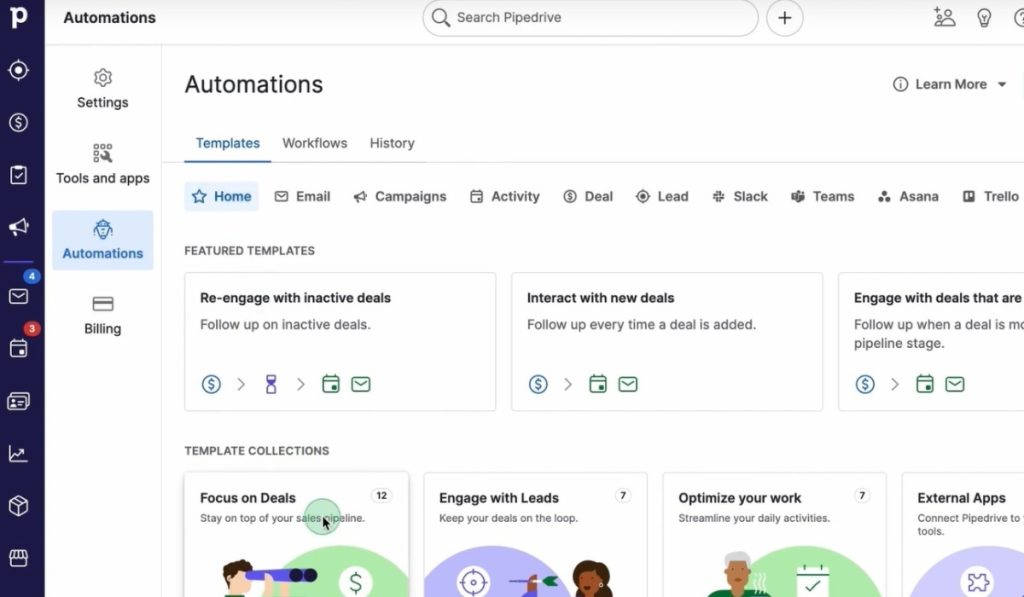Expand the Learn More dropdown

click(x=950, y=84)
